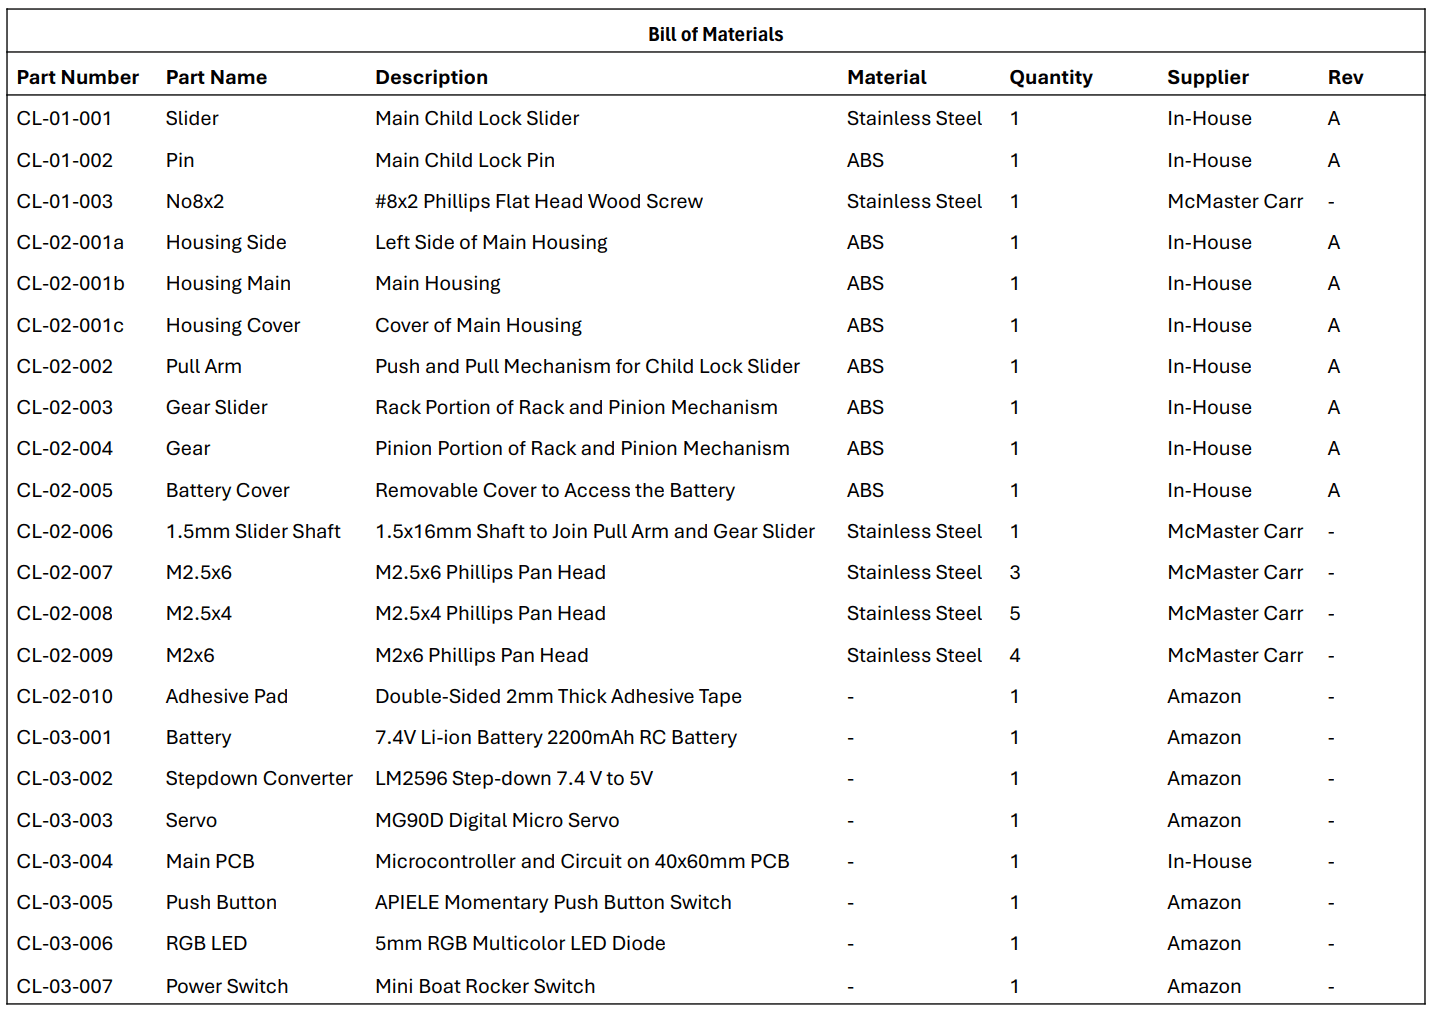Select the Rev column header
Viewport: 1430px width, 1009px height.
1345,77
